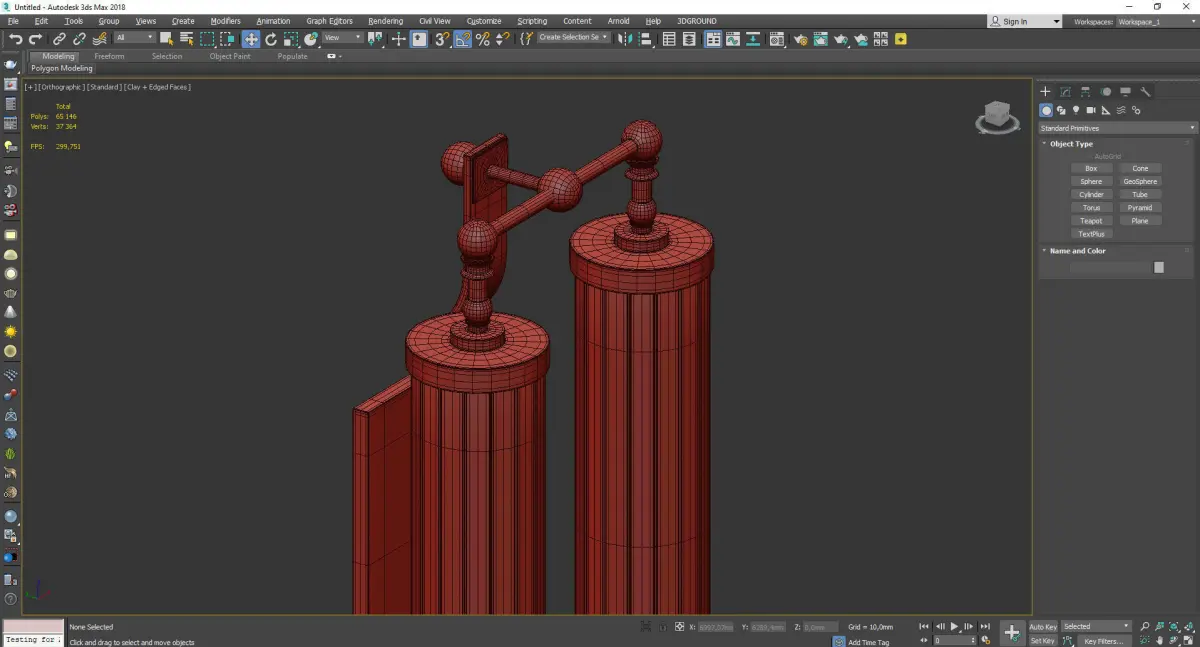Click the Bind to Space Warp icon
Image resolution: width=1200 pixels, height=647 pixels.
click(x=99, y=39)
